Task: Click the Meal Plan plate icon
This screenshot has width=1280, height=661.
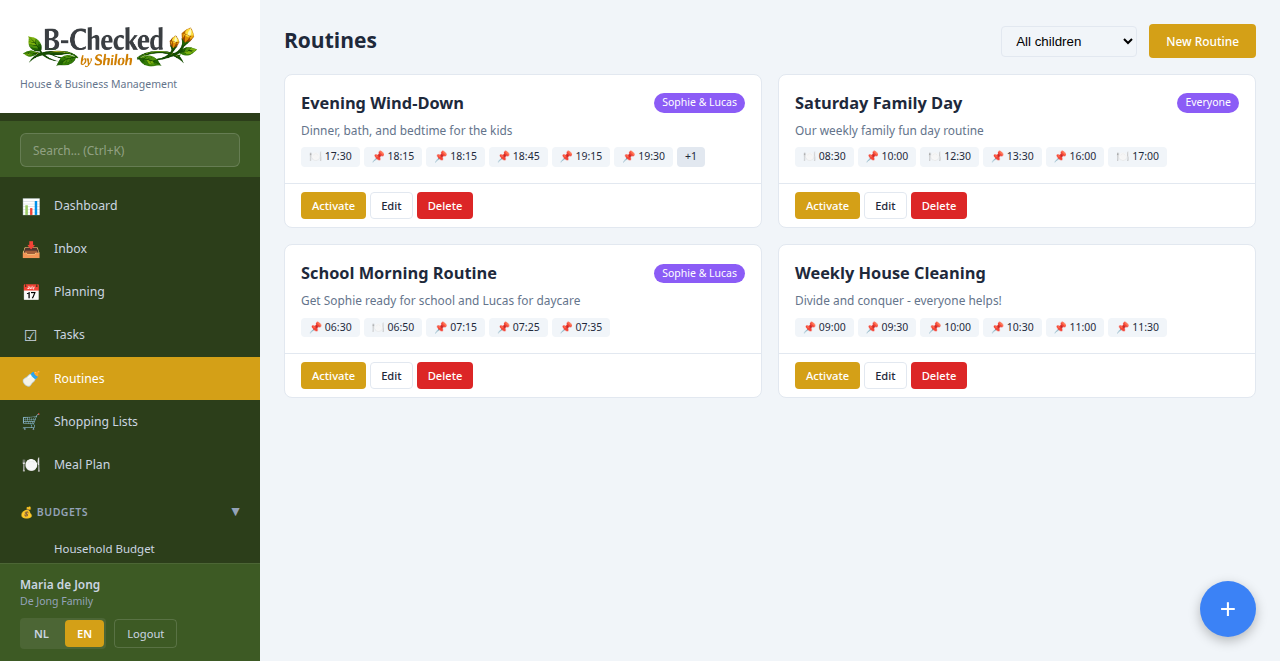Action: point(28,464)
